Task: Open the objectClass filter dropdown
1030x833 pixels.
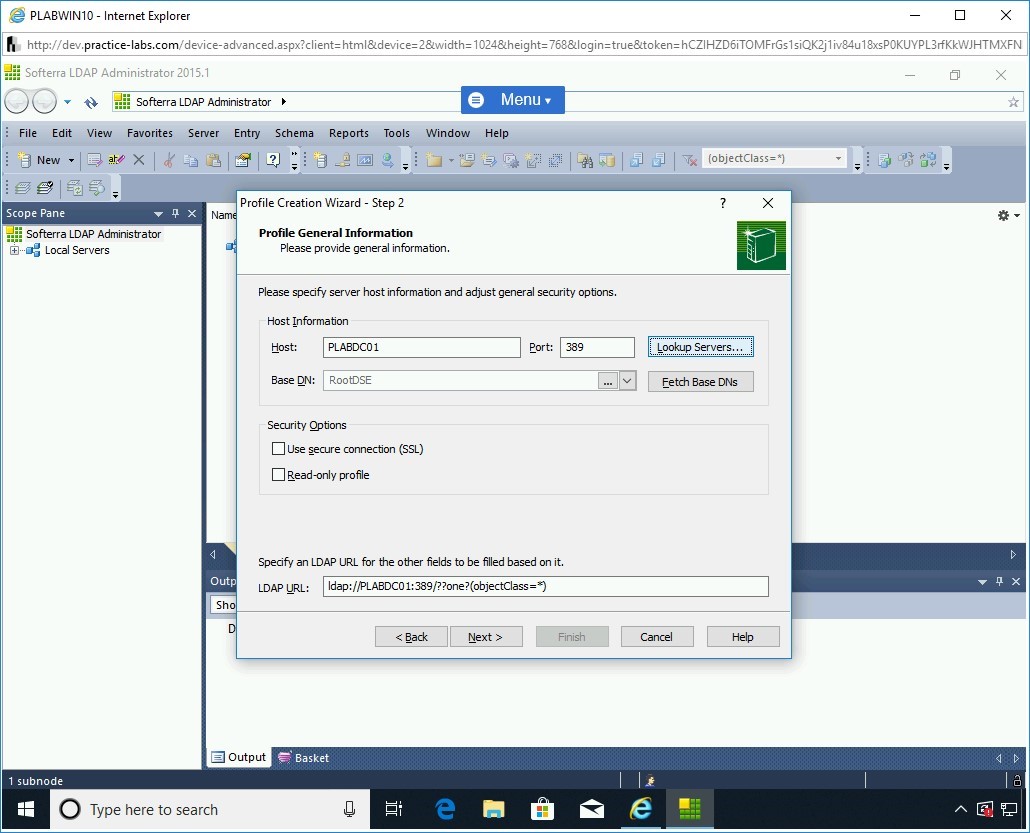Action: [x=838, y=159]
